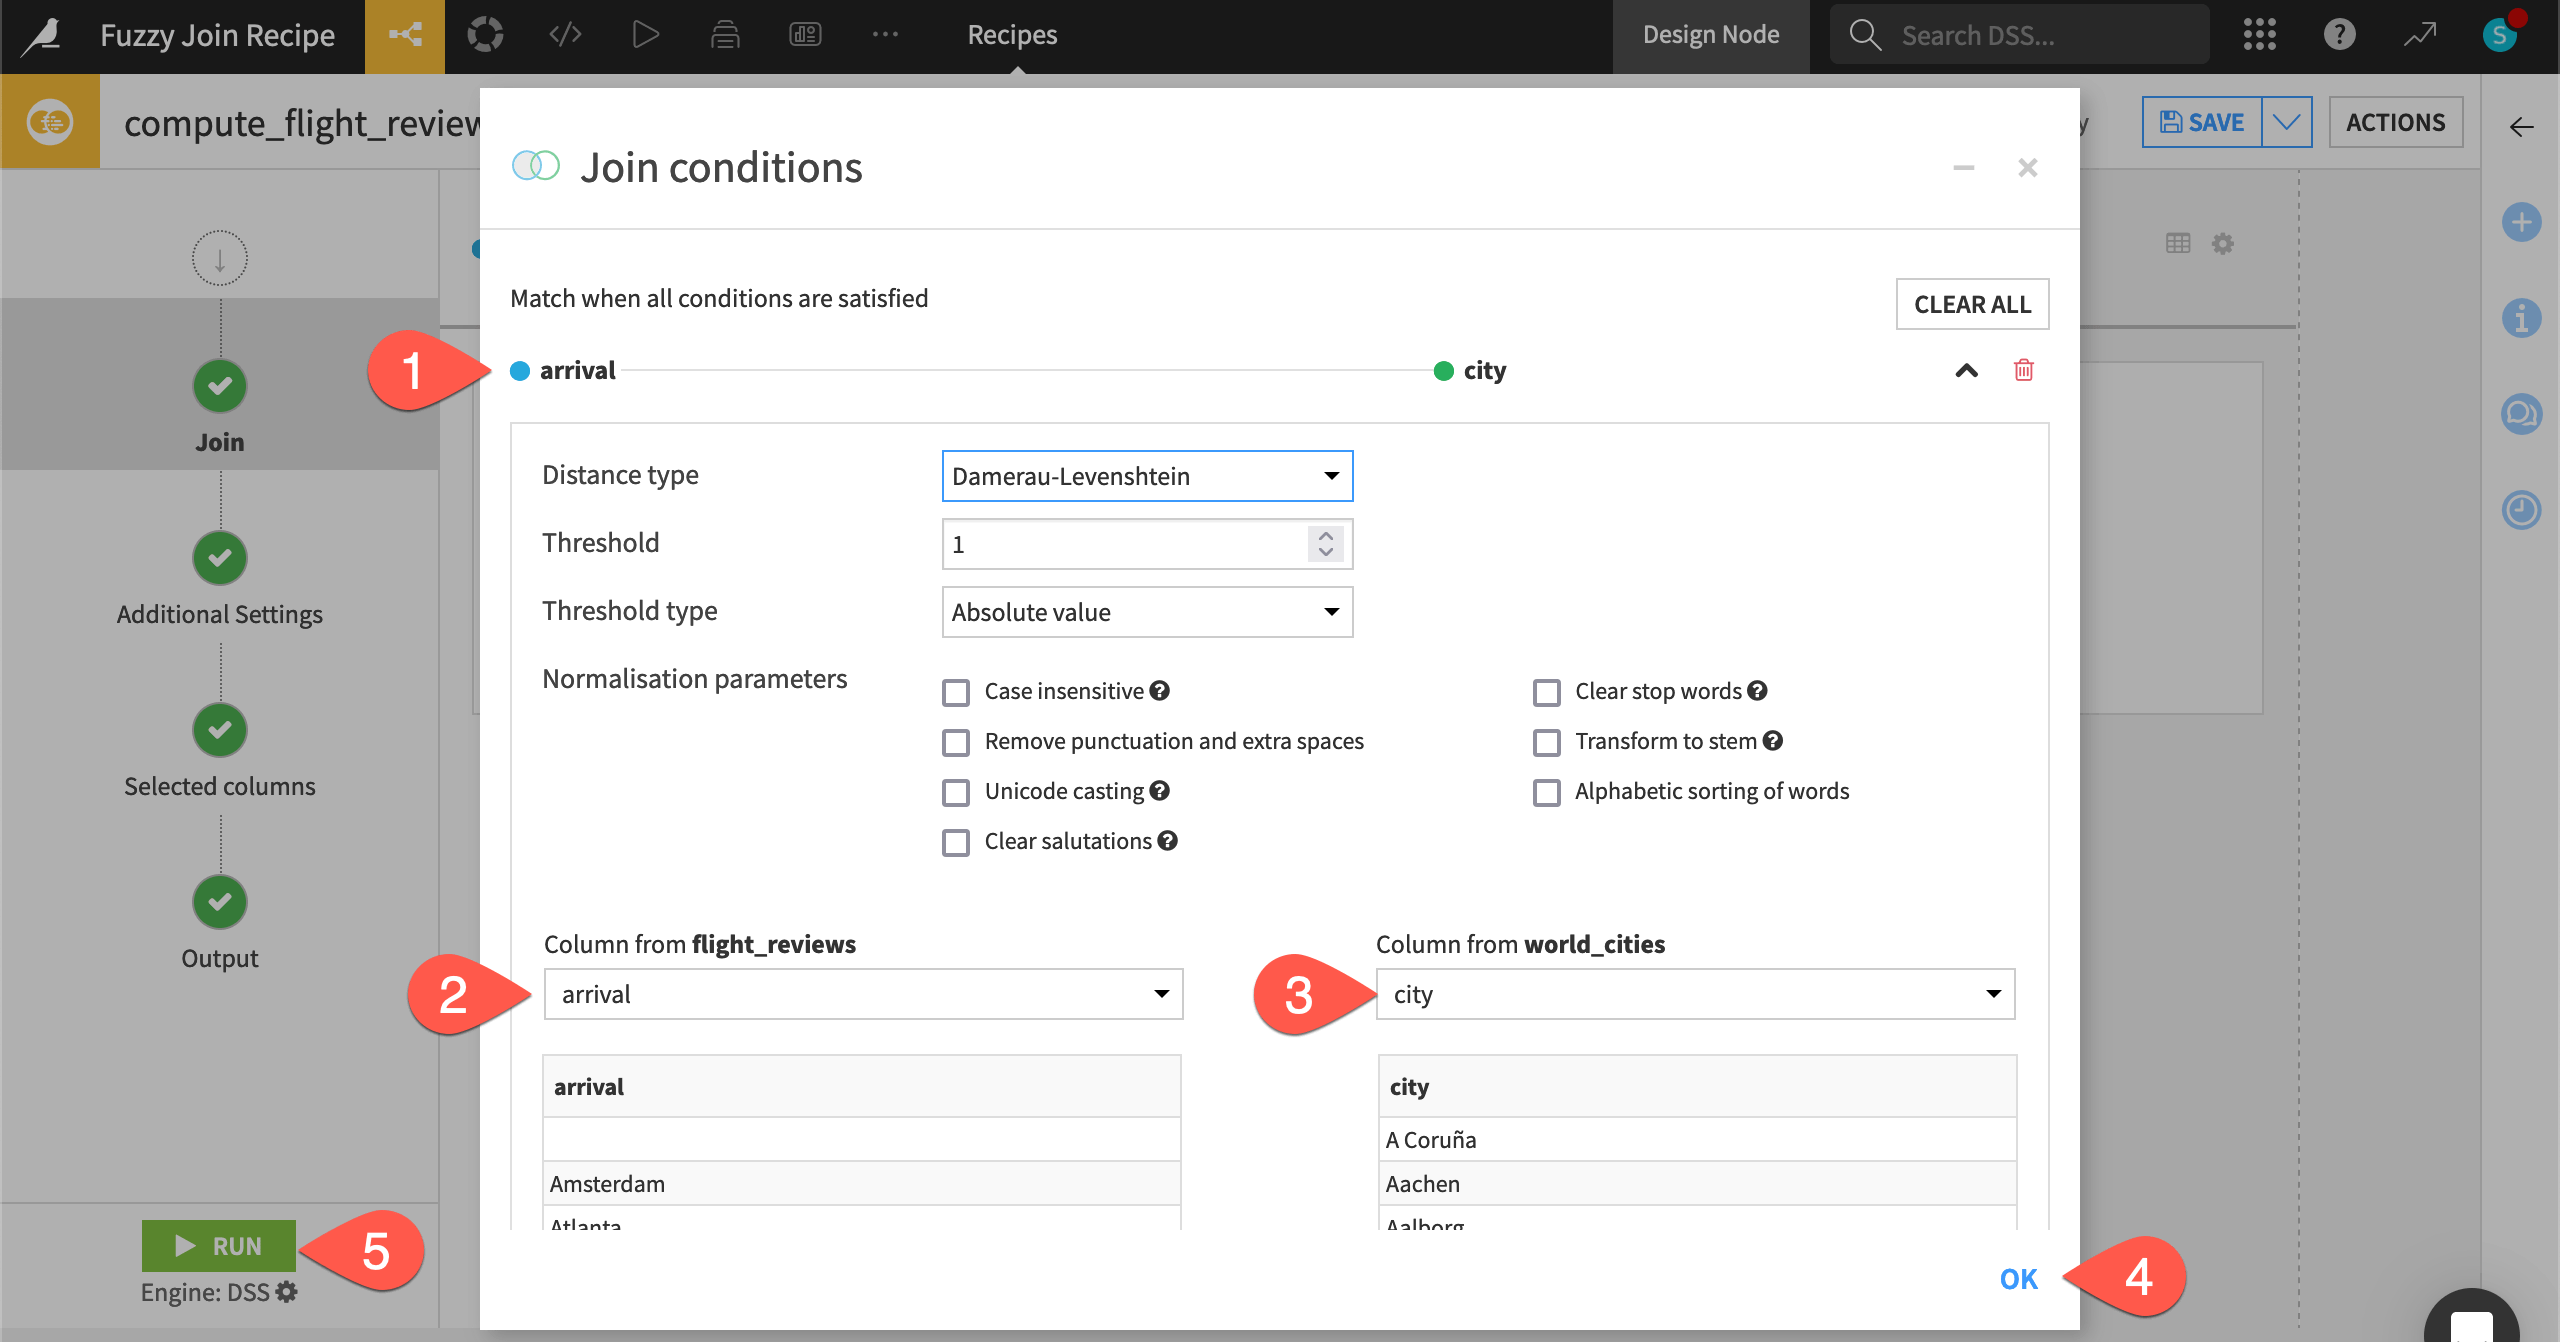Open the Recipes menu

coord(1012,35)
